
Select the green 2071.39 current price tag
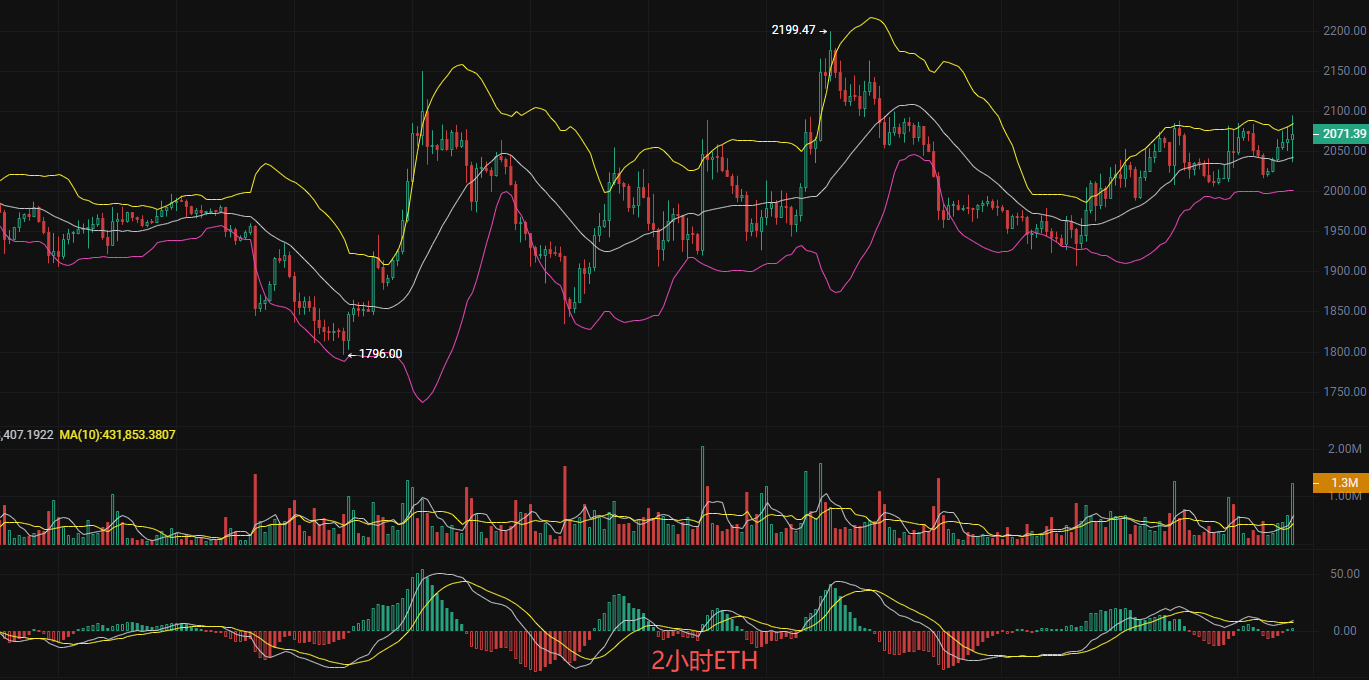pos(1343,133)
